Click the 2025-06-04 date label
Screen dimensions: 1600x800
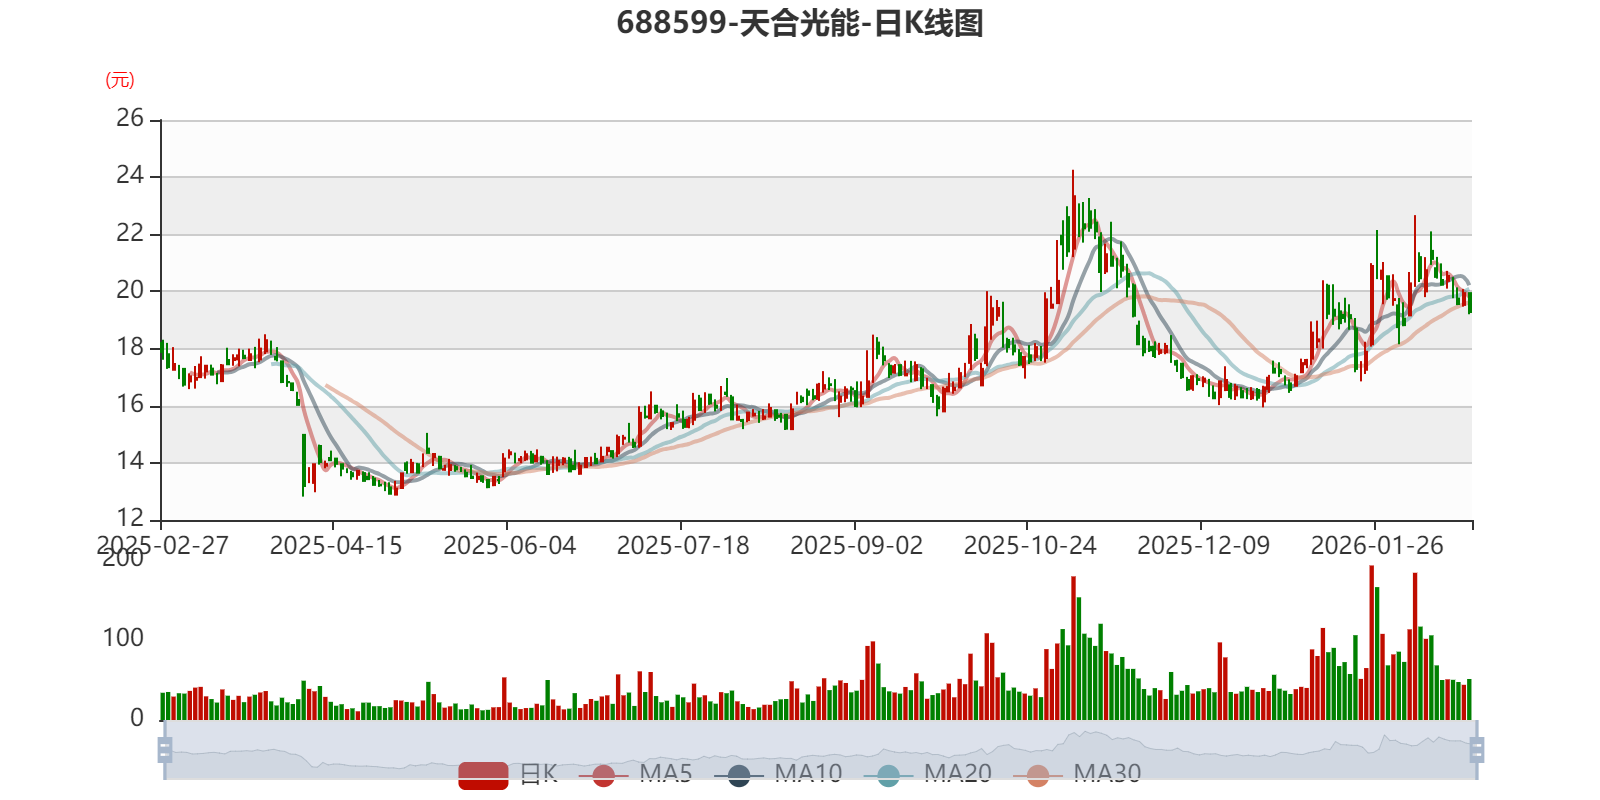click(510, 546)
